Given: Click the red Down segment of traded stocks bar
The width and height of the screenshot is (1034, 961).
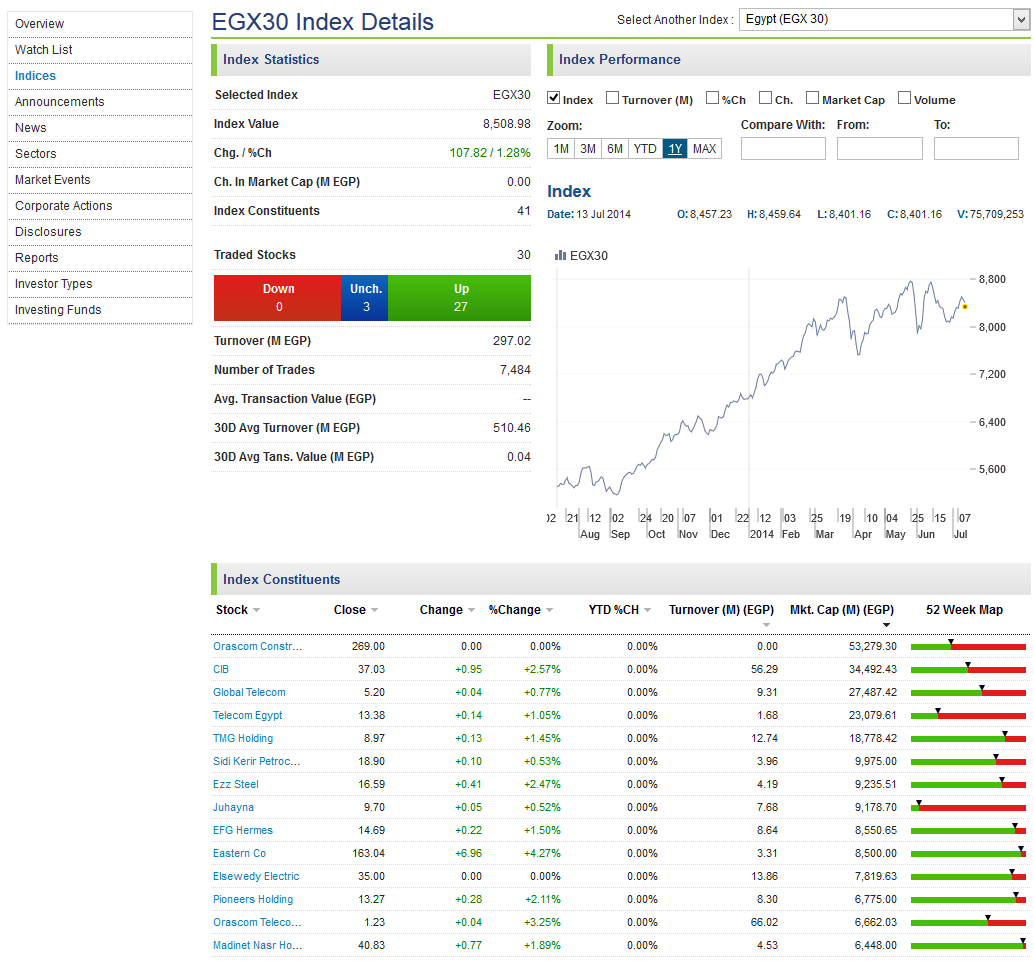Looking at the screenshot, I should click(278, 298).
